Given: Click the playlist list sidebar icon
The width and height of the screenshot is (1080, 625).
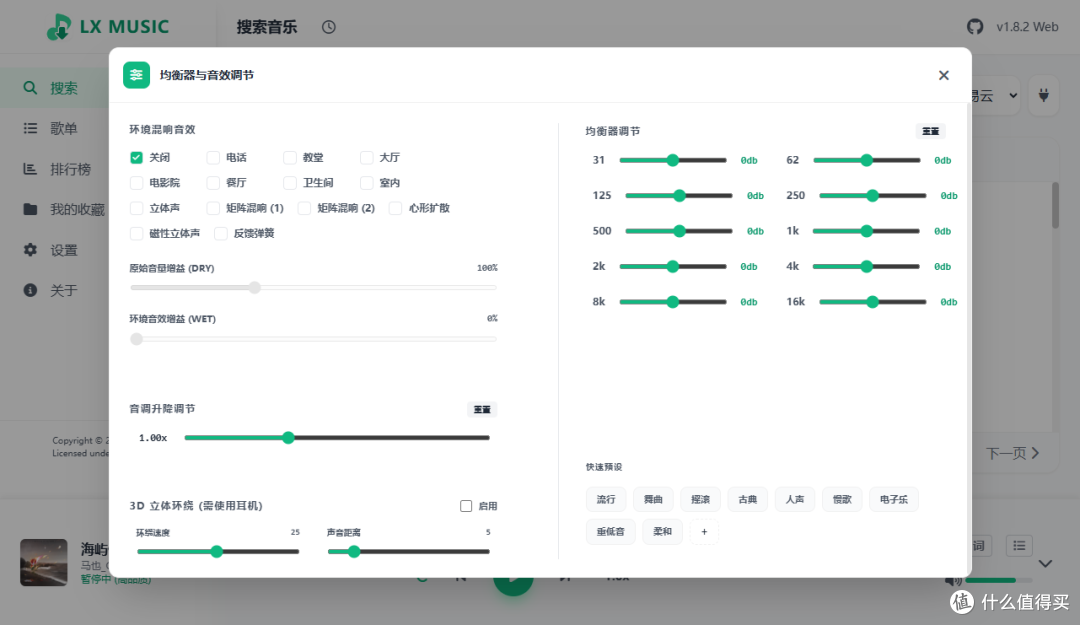Looking at the screenshot, I should (x=30, y=128).
